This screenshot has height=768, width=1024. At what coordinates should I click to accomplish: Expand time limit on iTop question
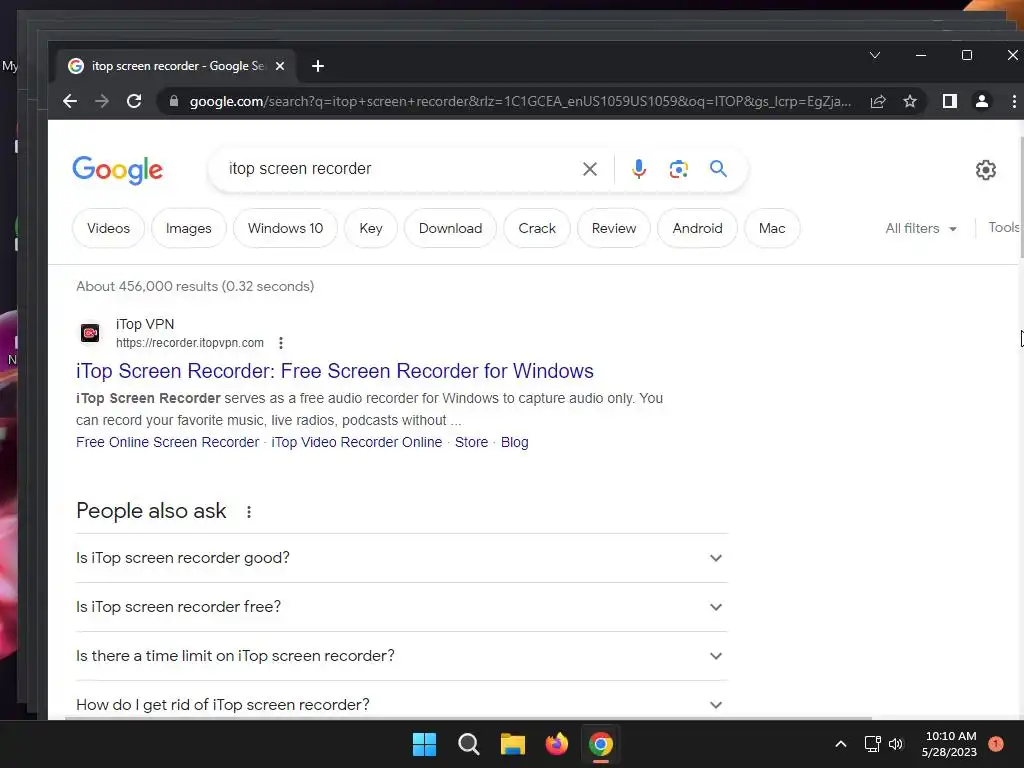[402, 656]
